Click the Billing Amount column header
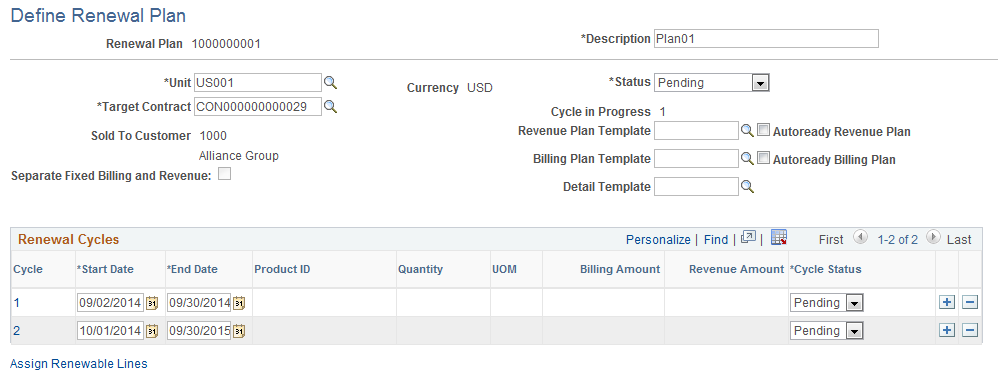The height and width of the screenshot is (376, 998). pos(620,269)
